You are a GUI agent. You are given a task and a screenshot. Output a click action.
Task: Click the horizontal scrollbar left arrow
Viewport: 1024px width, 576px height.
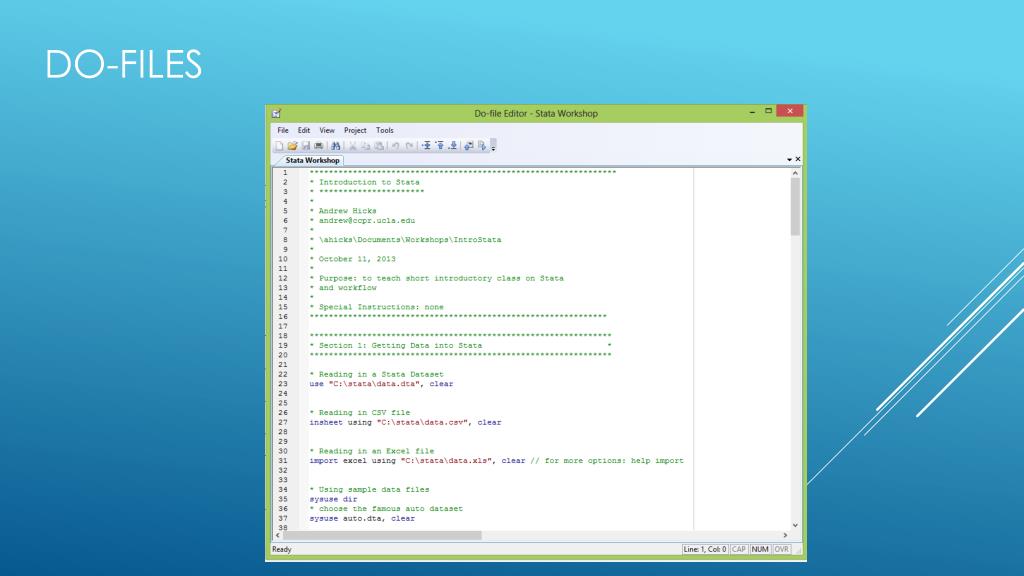click(x=278, y=536)
